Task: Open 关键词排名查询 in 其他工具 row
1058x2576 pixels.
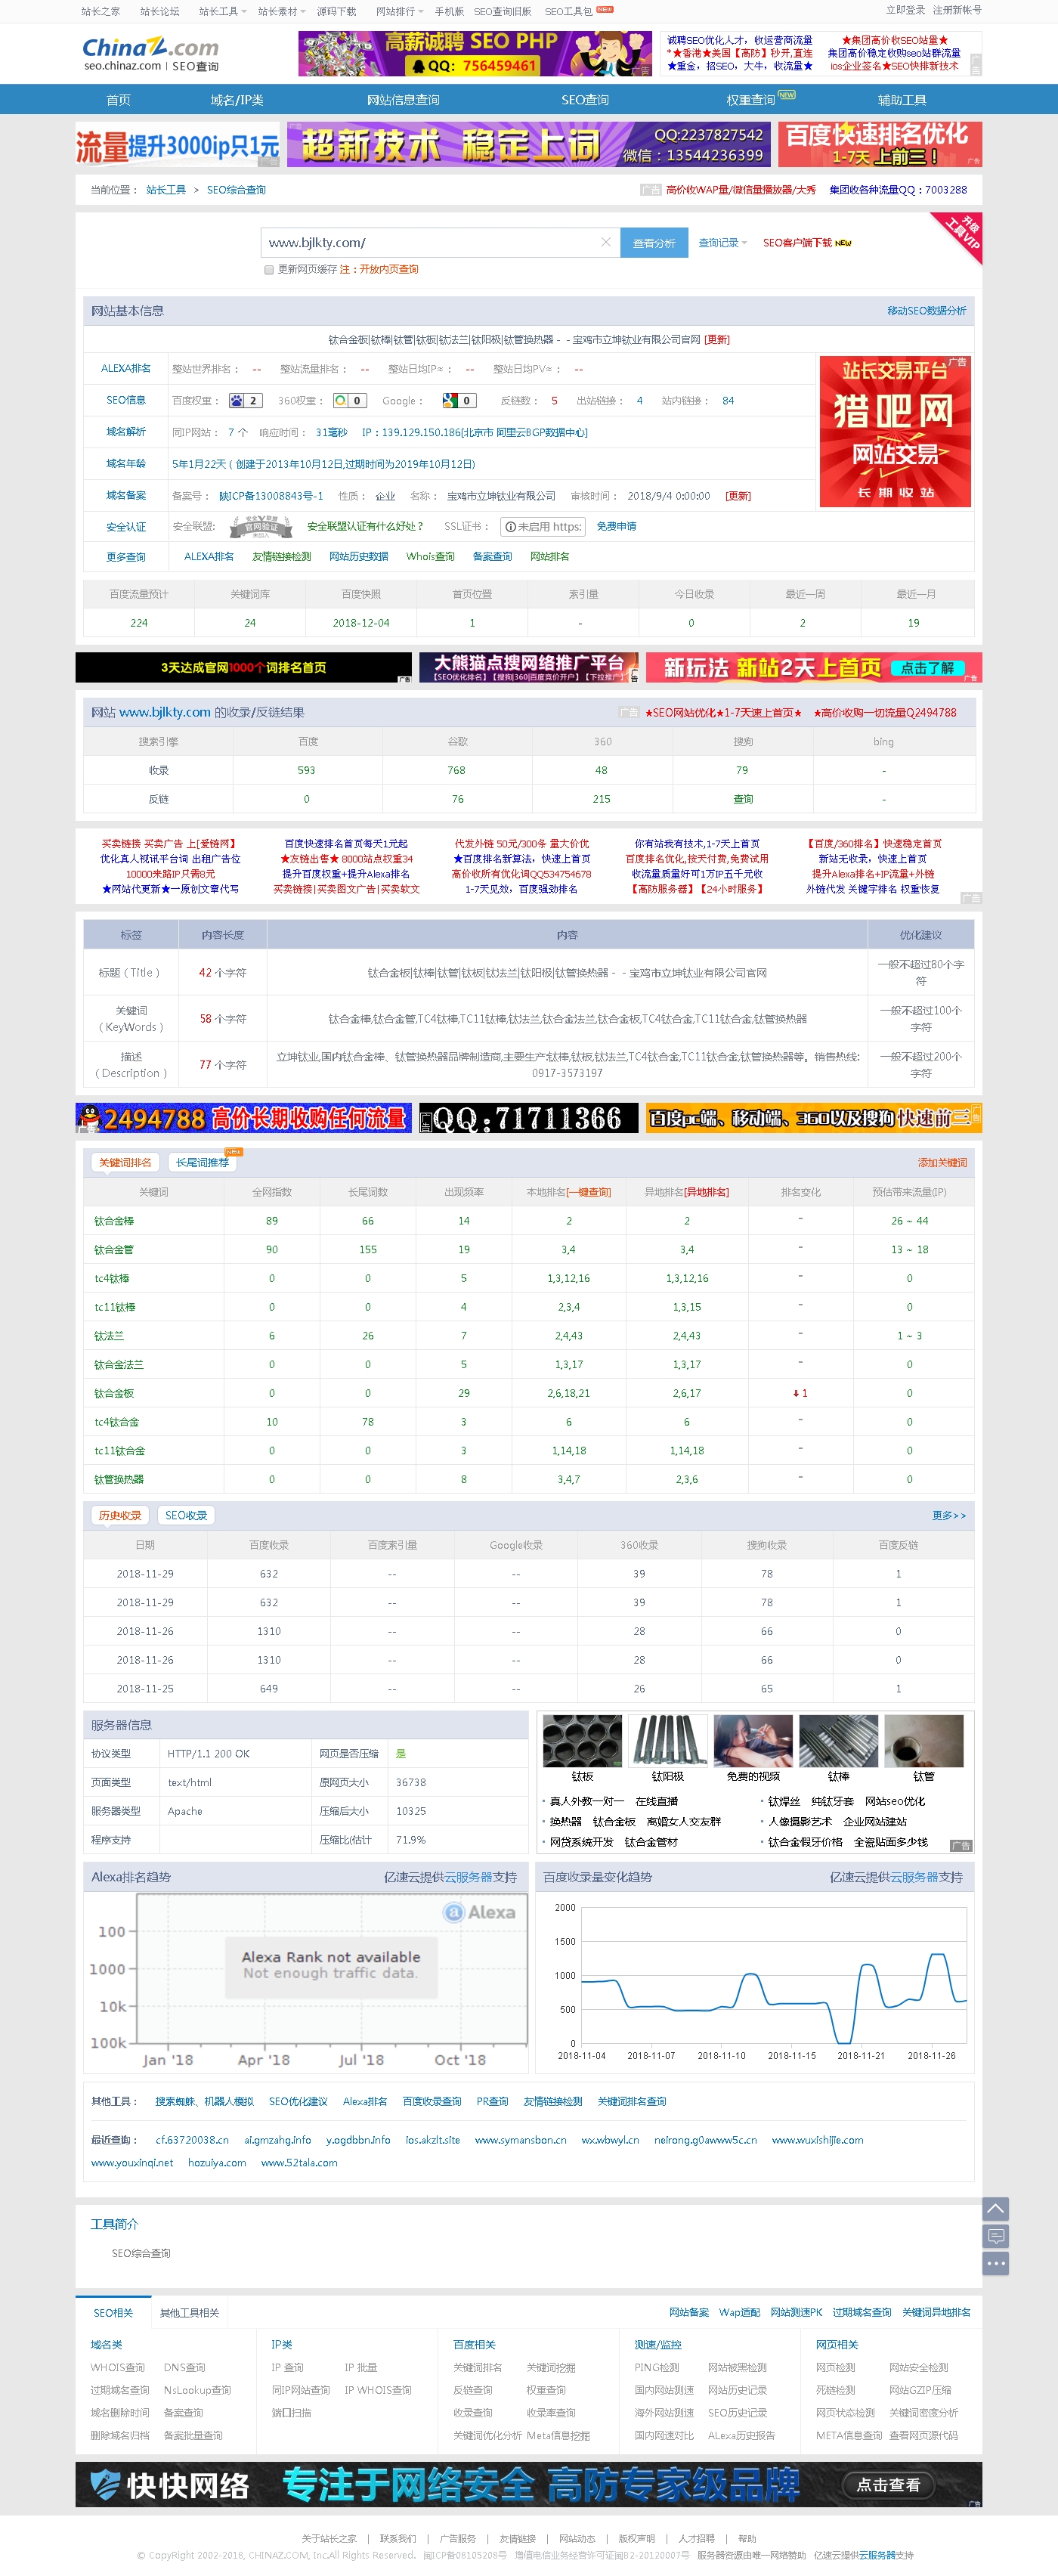Action: pyautogui.click(x=632, y=2101)
